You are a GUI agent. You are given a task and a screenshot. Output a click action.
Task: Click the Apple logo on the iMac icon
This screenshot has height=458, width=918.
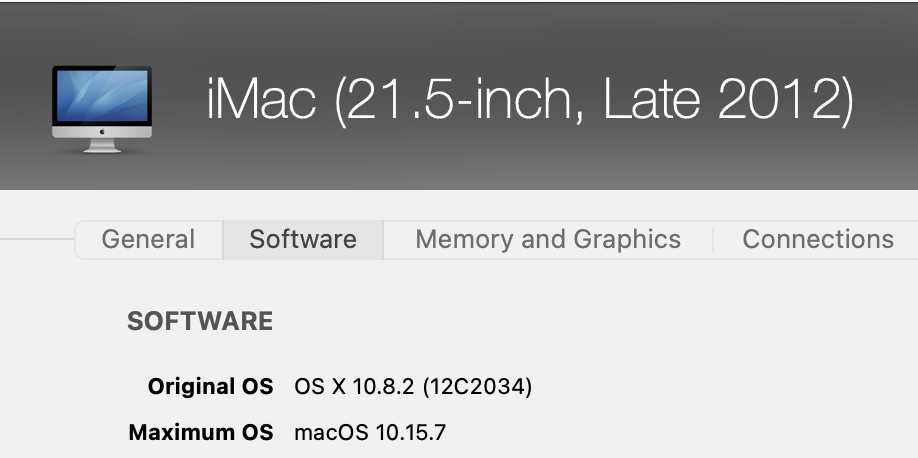pos(101,132)
